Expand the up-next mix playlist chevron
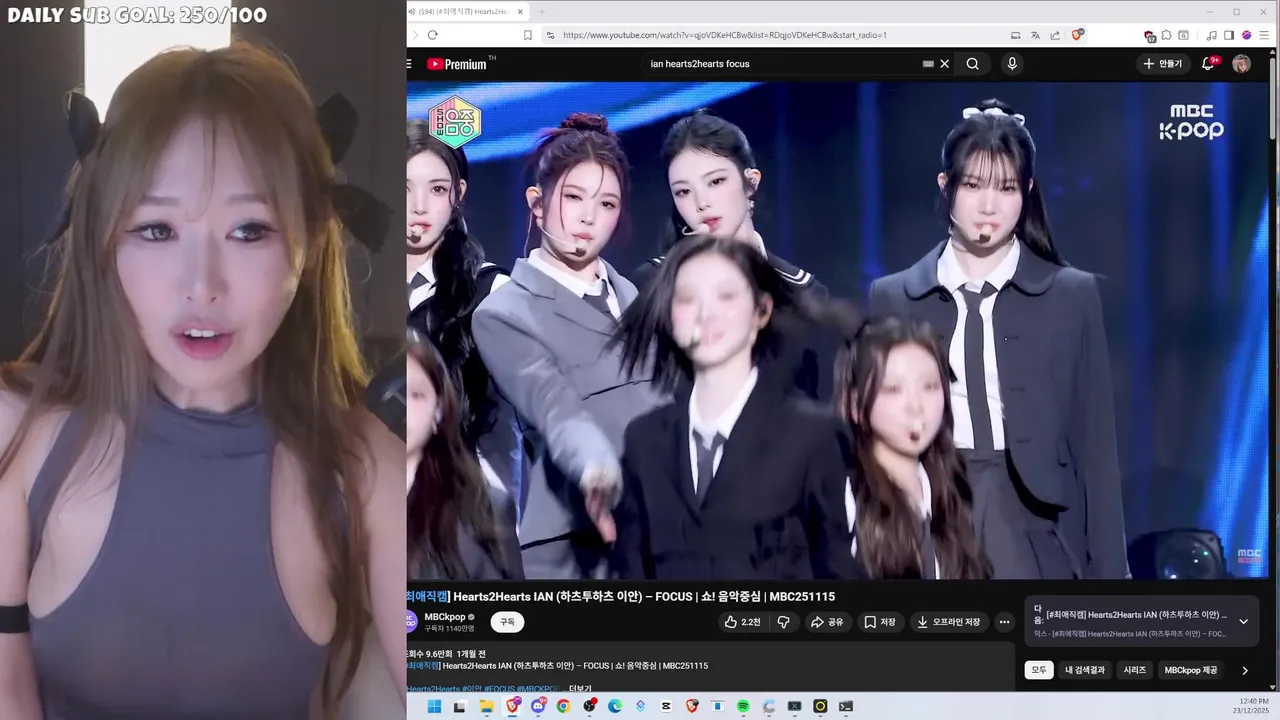Screen dimensions: 1280x720 1243,621
